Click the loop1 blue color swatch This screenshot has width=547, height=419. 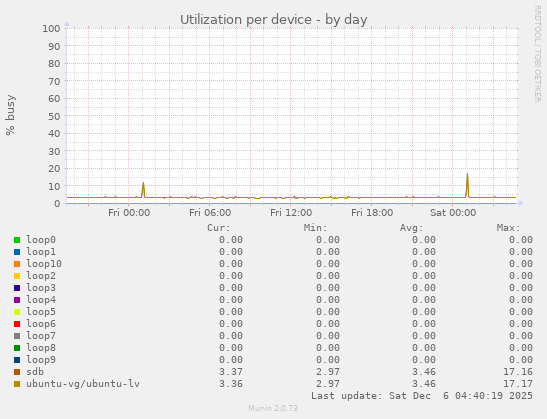click(17, 252)
